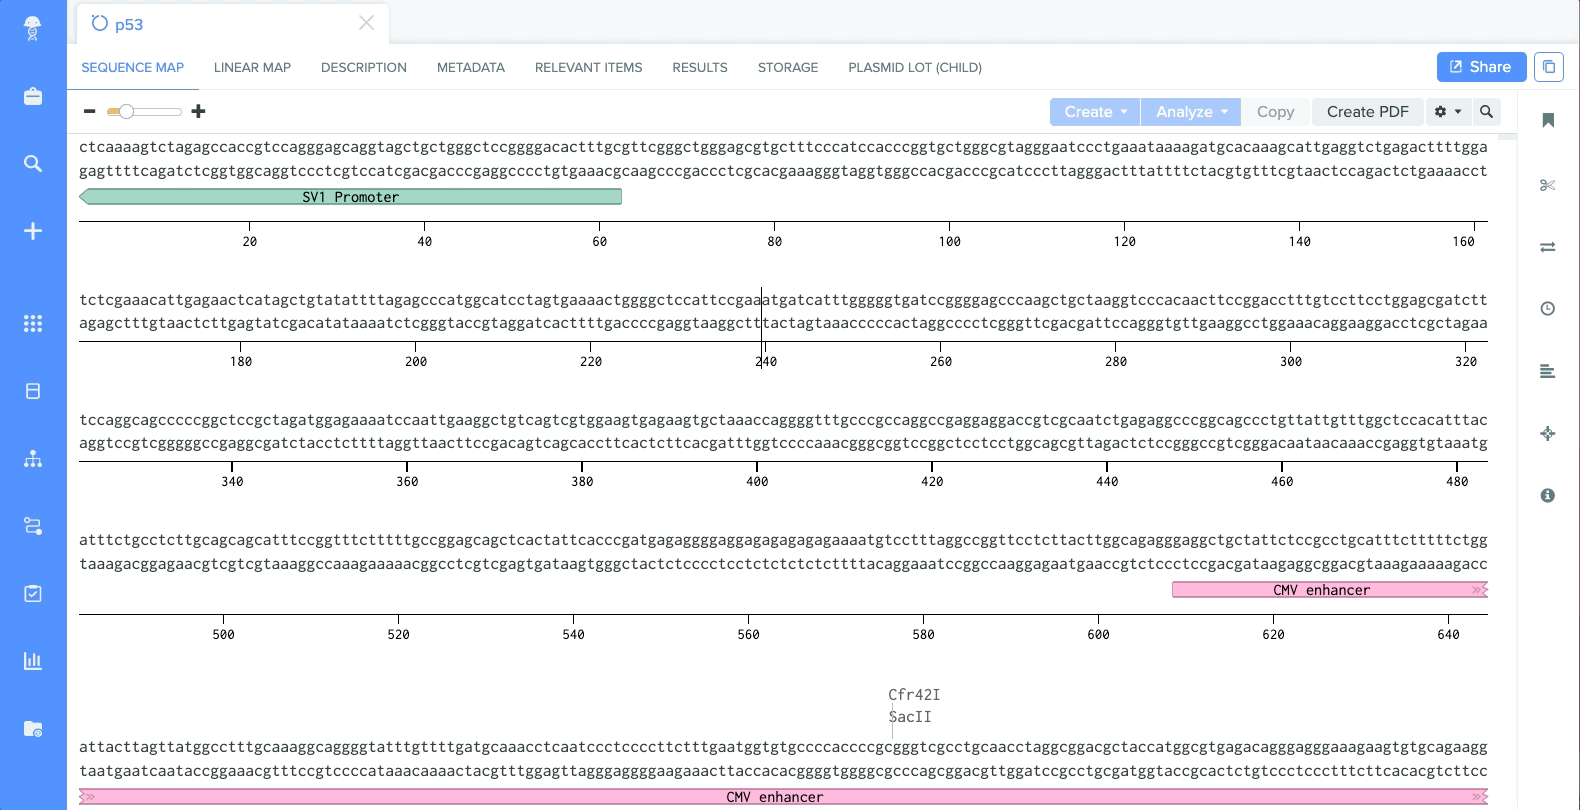The height and width of the screenshot is (810, 1580).
Task: Open the CRISPR design panel icon
Action: coord(1548,433)
